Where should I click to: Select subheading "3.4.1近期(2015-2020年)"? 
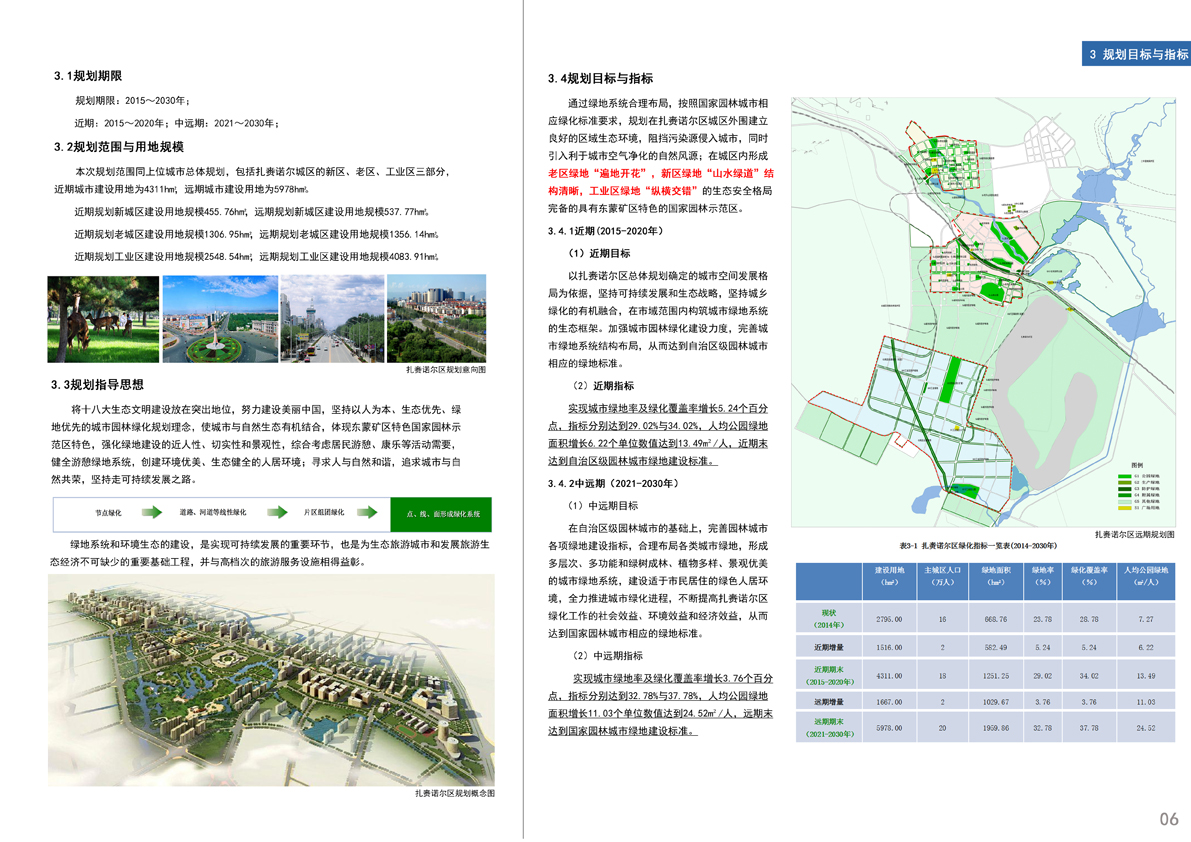(x=605, y=231)
